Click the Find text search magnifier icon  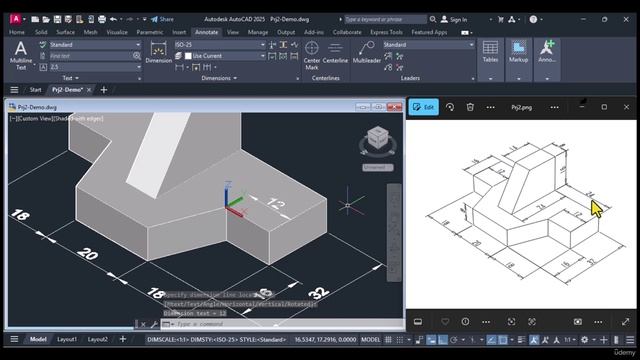(136, 56)
